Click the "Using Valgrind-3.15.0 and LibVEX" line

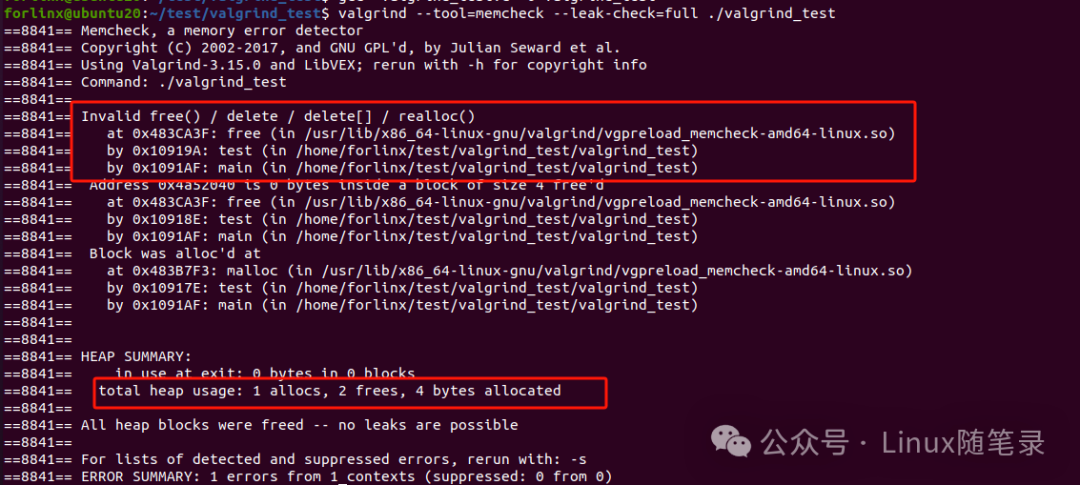coord(363,65)
